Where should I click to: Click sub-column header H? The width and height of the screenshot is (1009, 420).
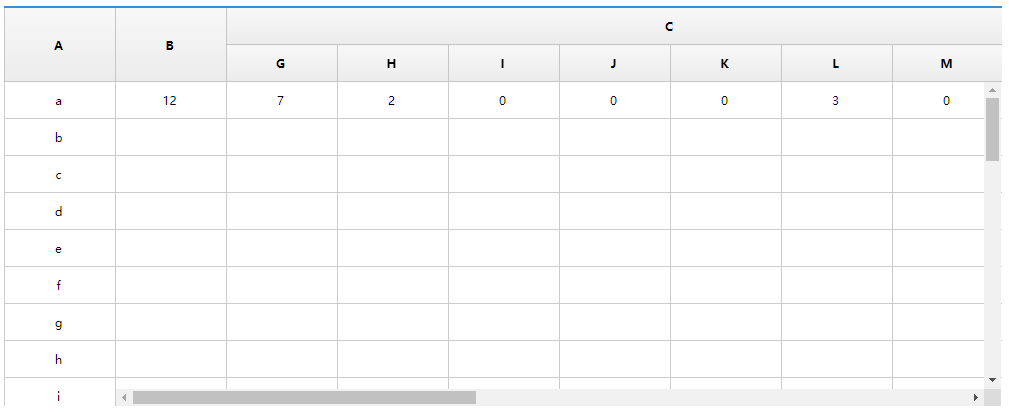(393, 63)
